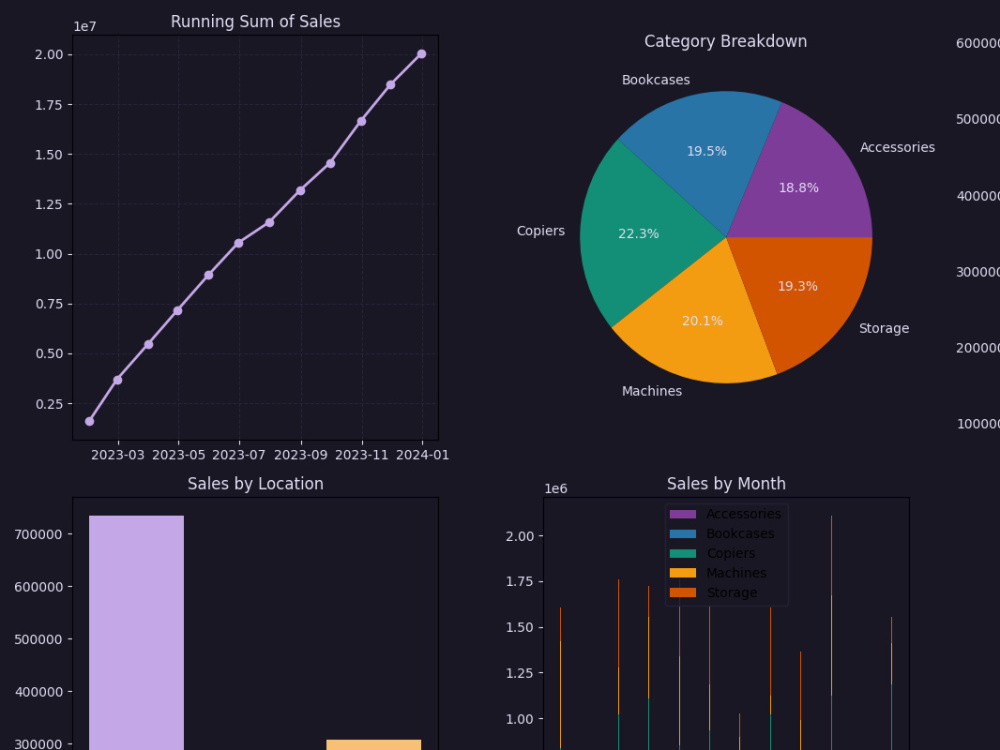Click the 2023-11 x-axis tick label

[362, 455]
